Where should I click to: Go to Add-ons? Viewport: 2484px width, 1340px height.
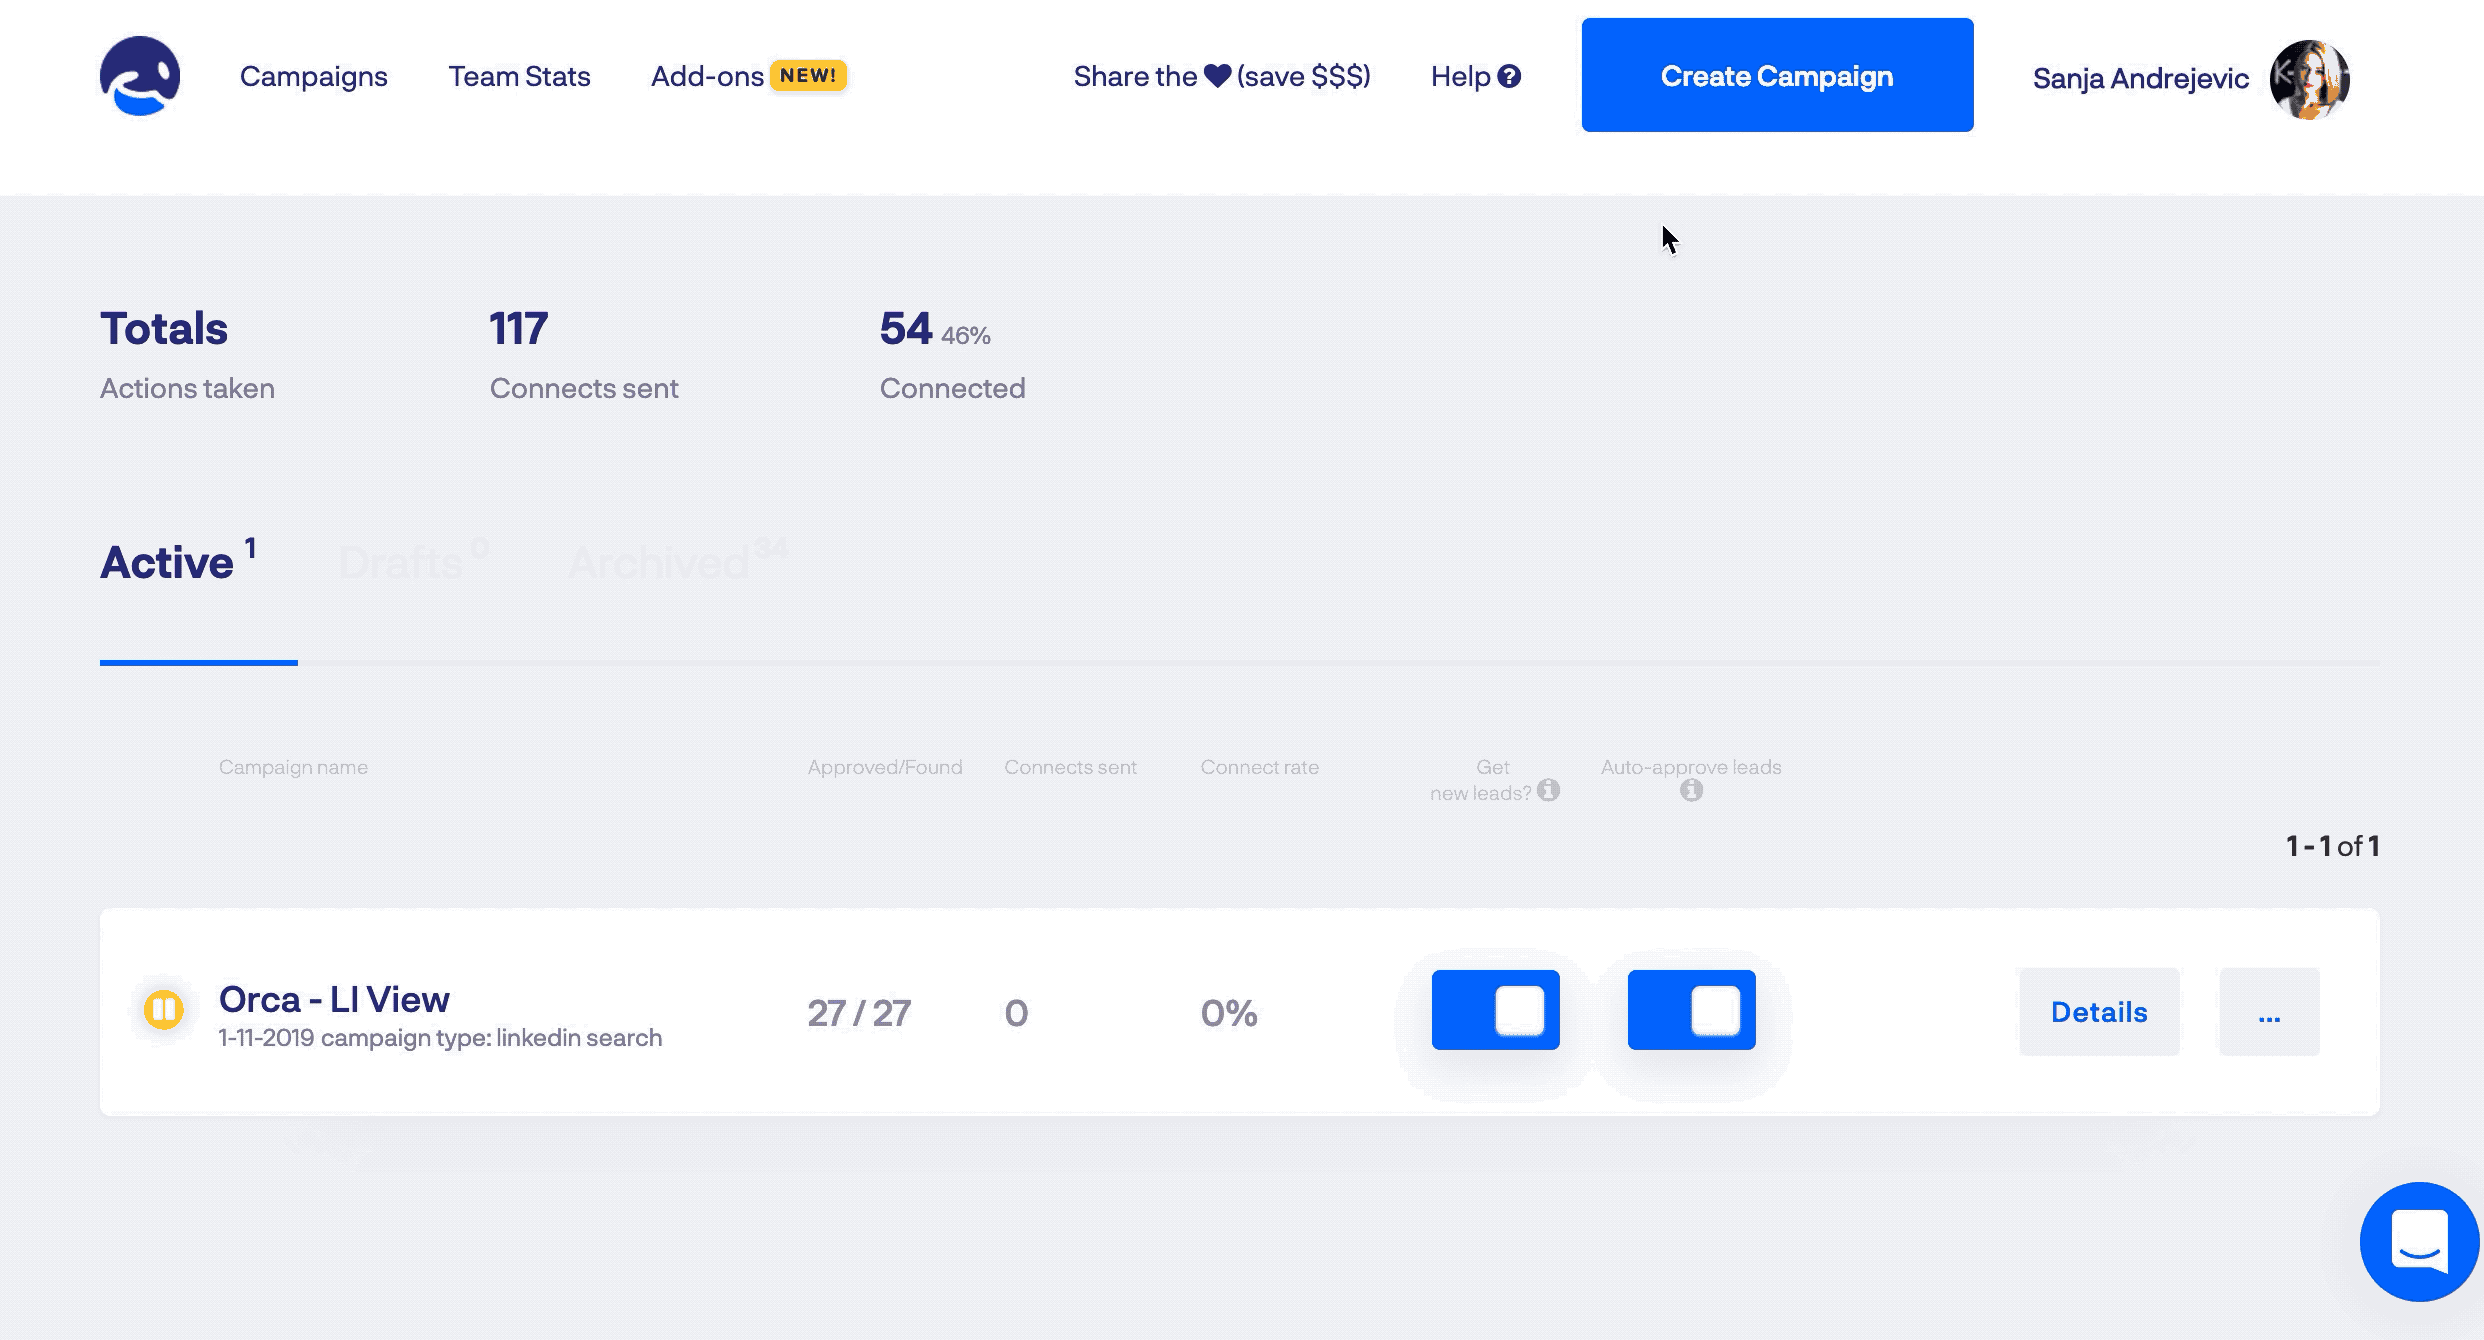(707, 76)
